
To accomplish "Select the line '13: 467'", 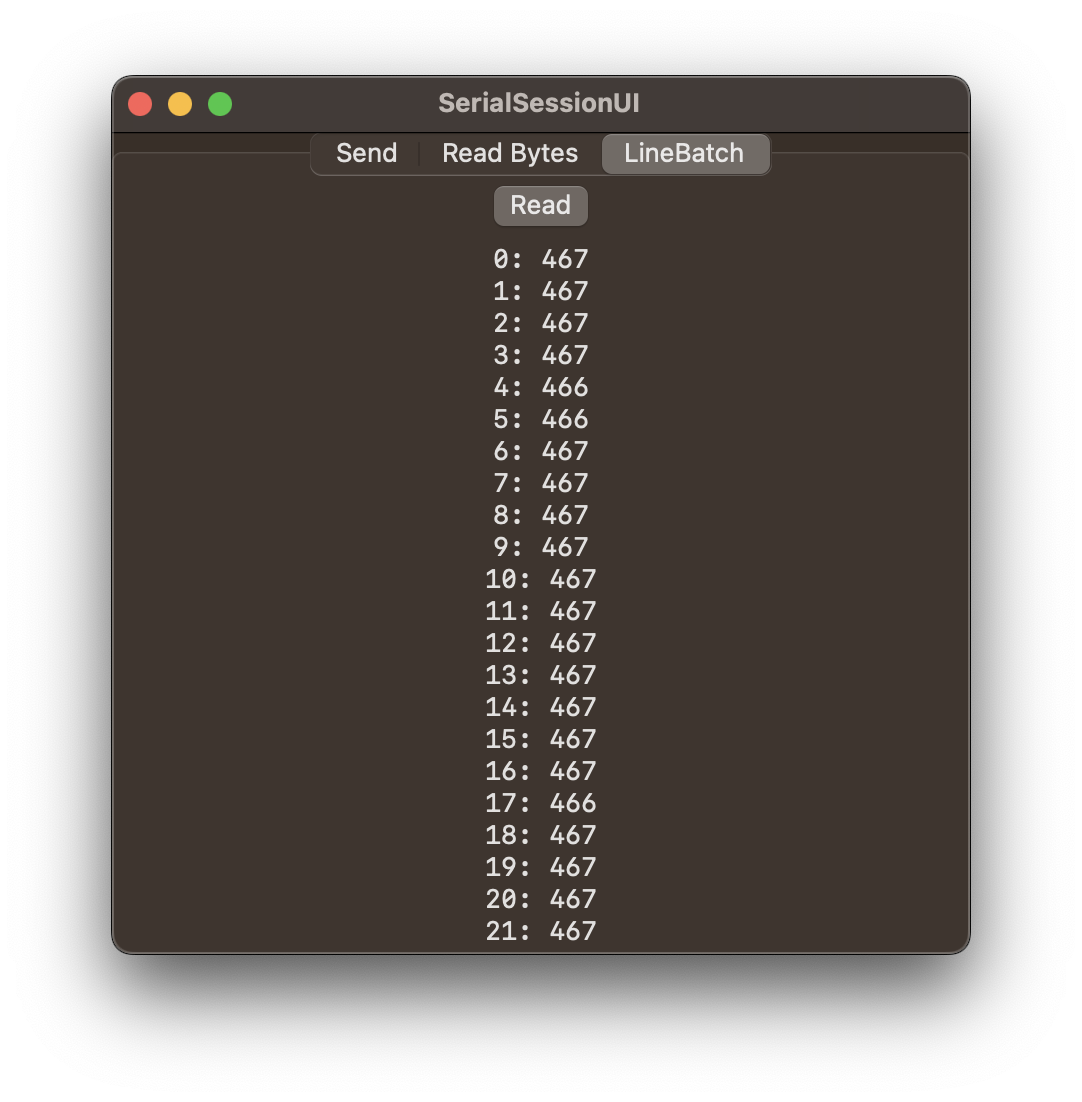I will click(x=540, y=675).
